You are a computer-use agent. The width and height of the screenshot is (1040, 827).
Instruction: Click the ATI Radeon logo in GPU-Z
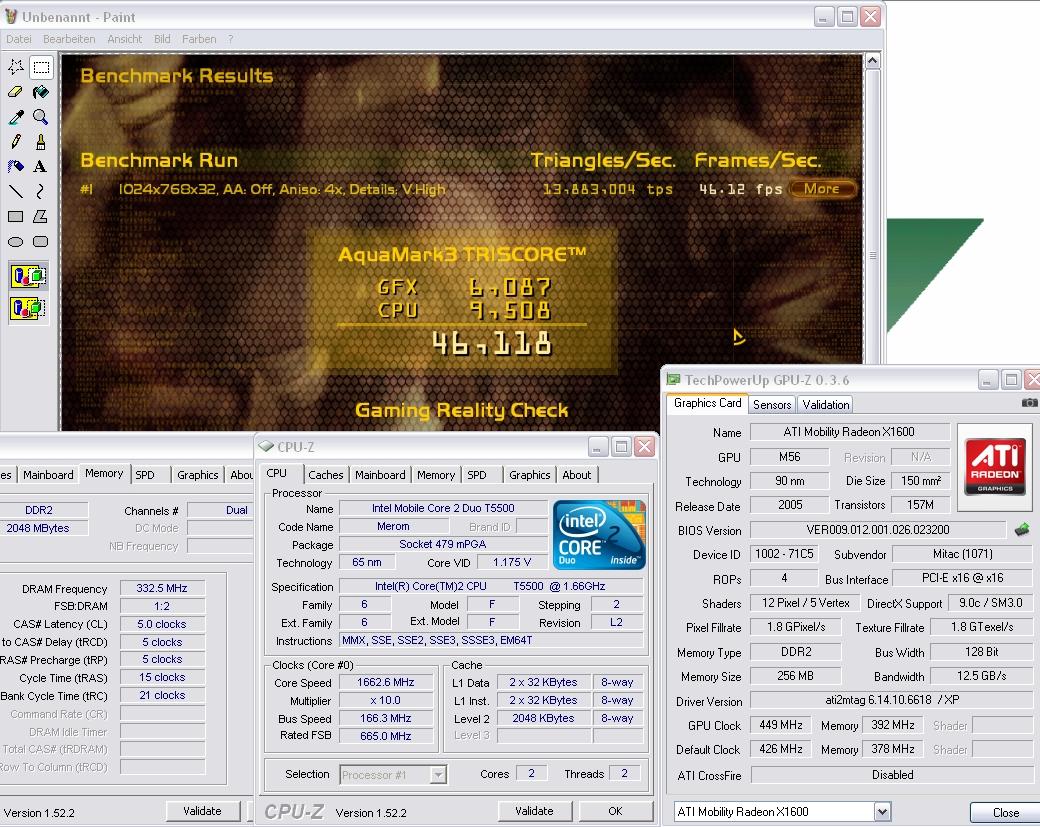[995, 466]
